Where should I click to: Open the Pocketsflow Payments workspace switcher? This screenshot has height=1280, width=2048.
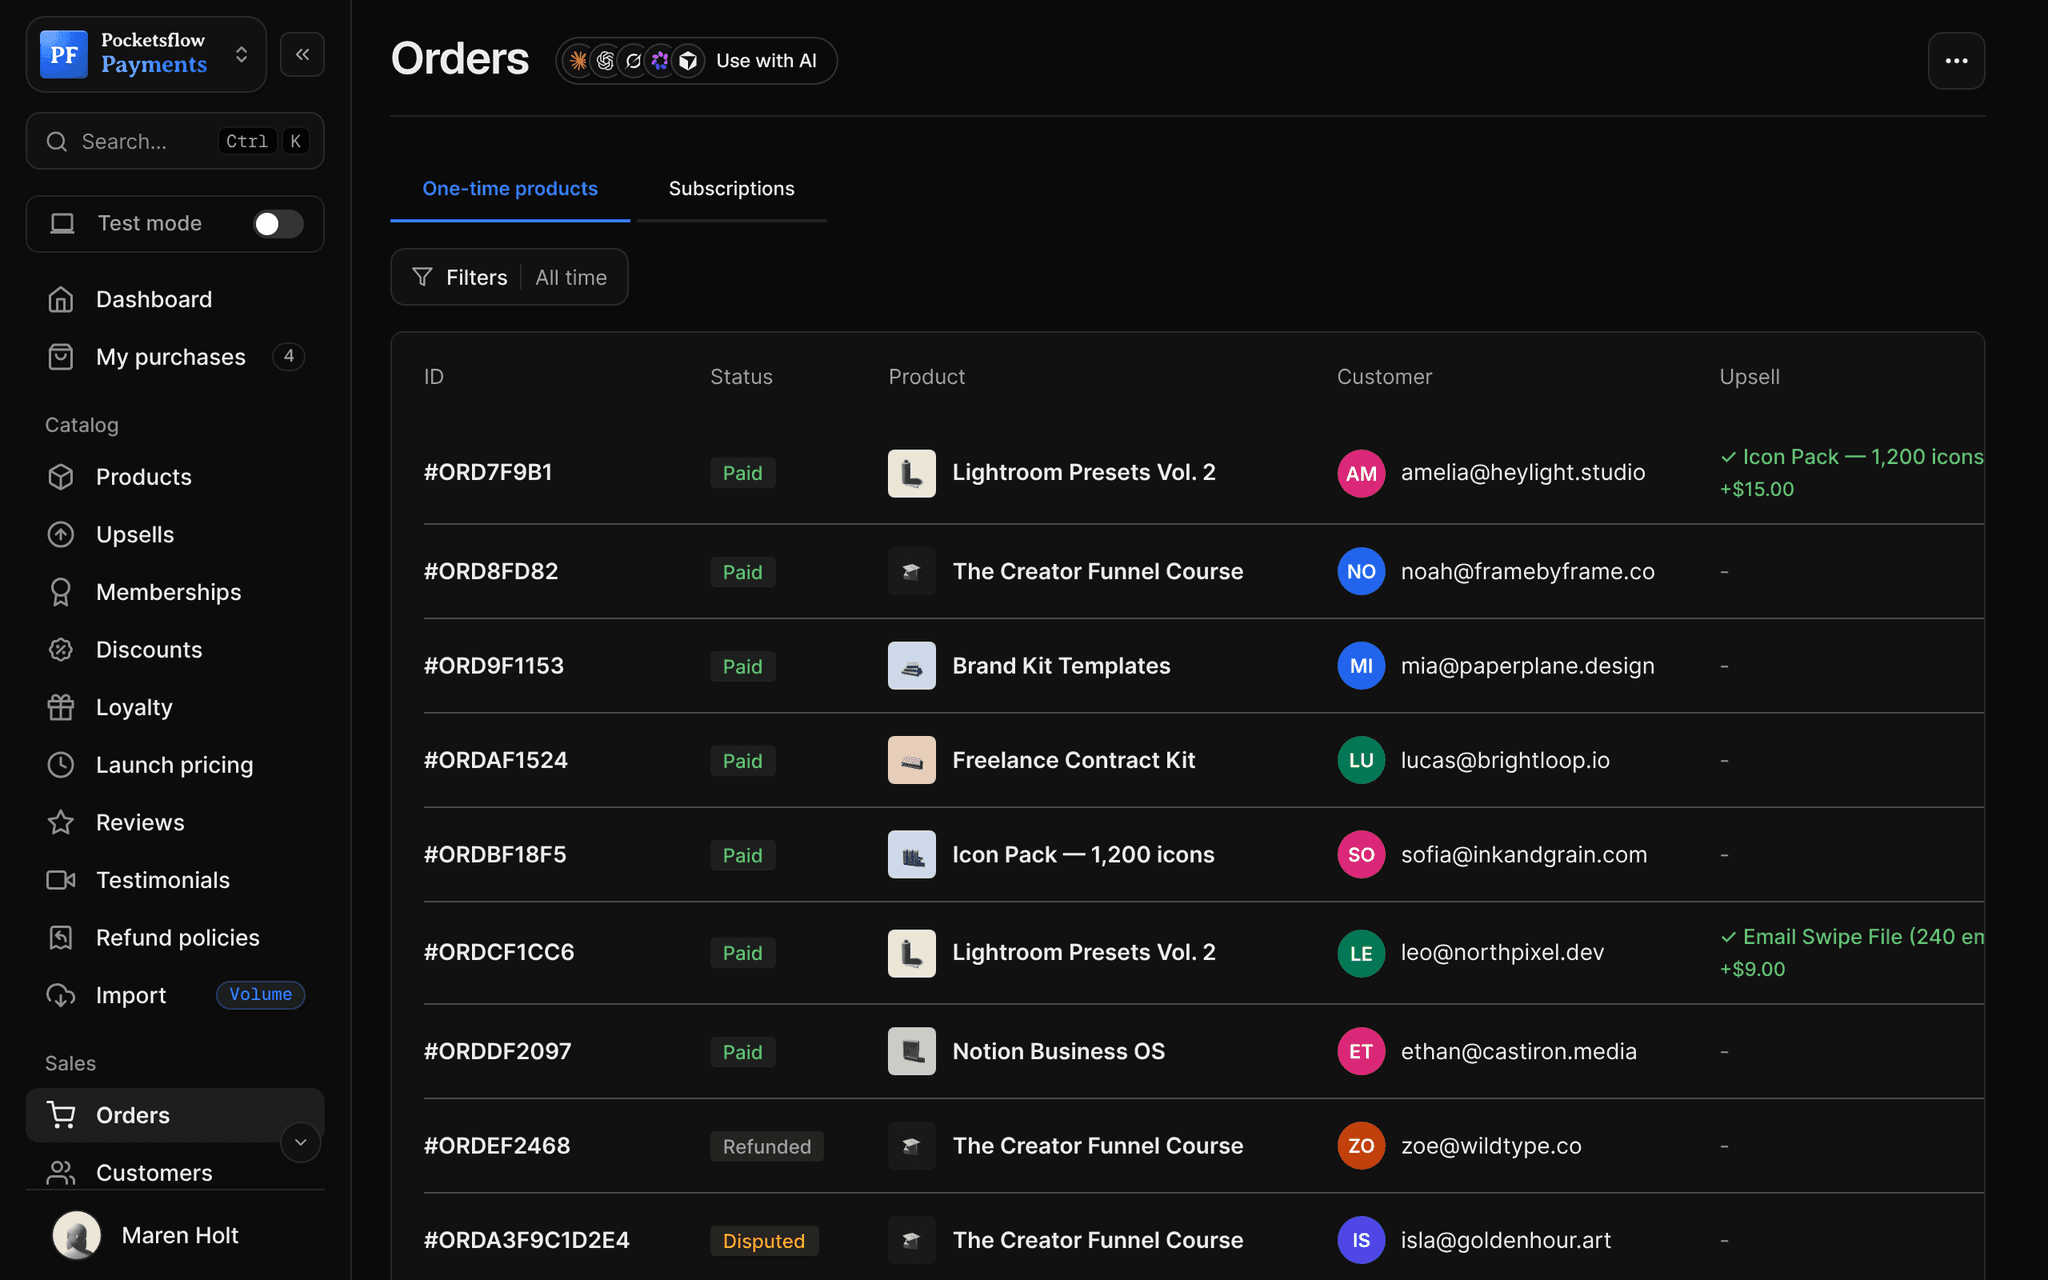[146, 54]
